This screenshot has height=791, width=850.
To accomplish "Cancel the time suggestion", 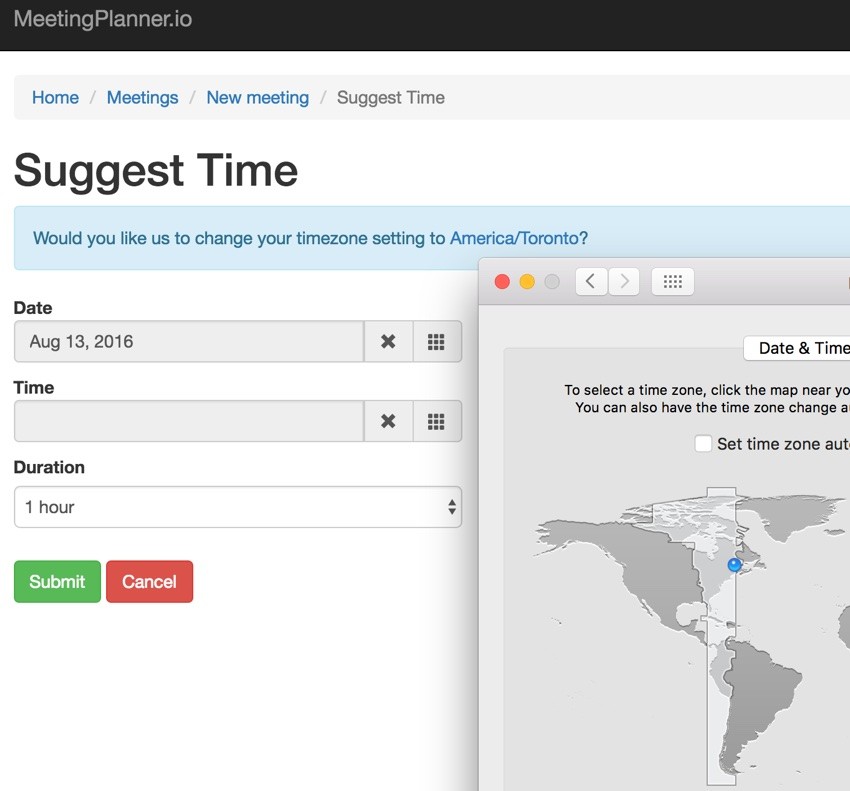I will point(150,581).
